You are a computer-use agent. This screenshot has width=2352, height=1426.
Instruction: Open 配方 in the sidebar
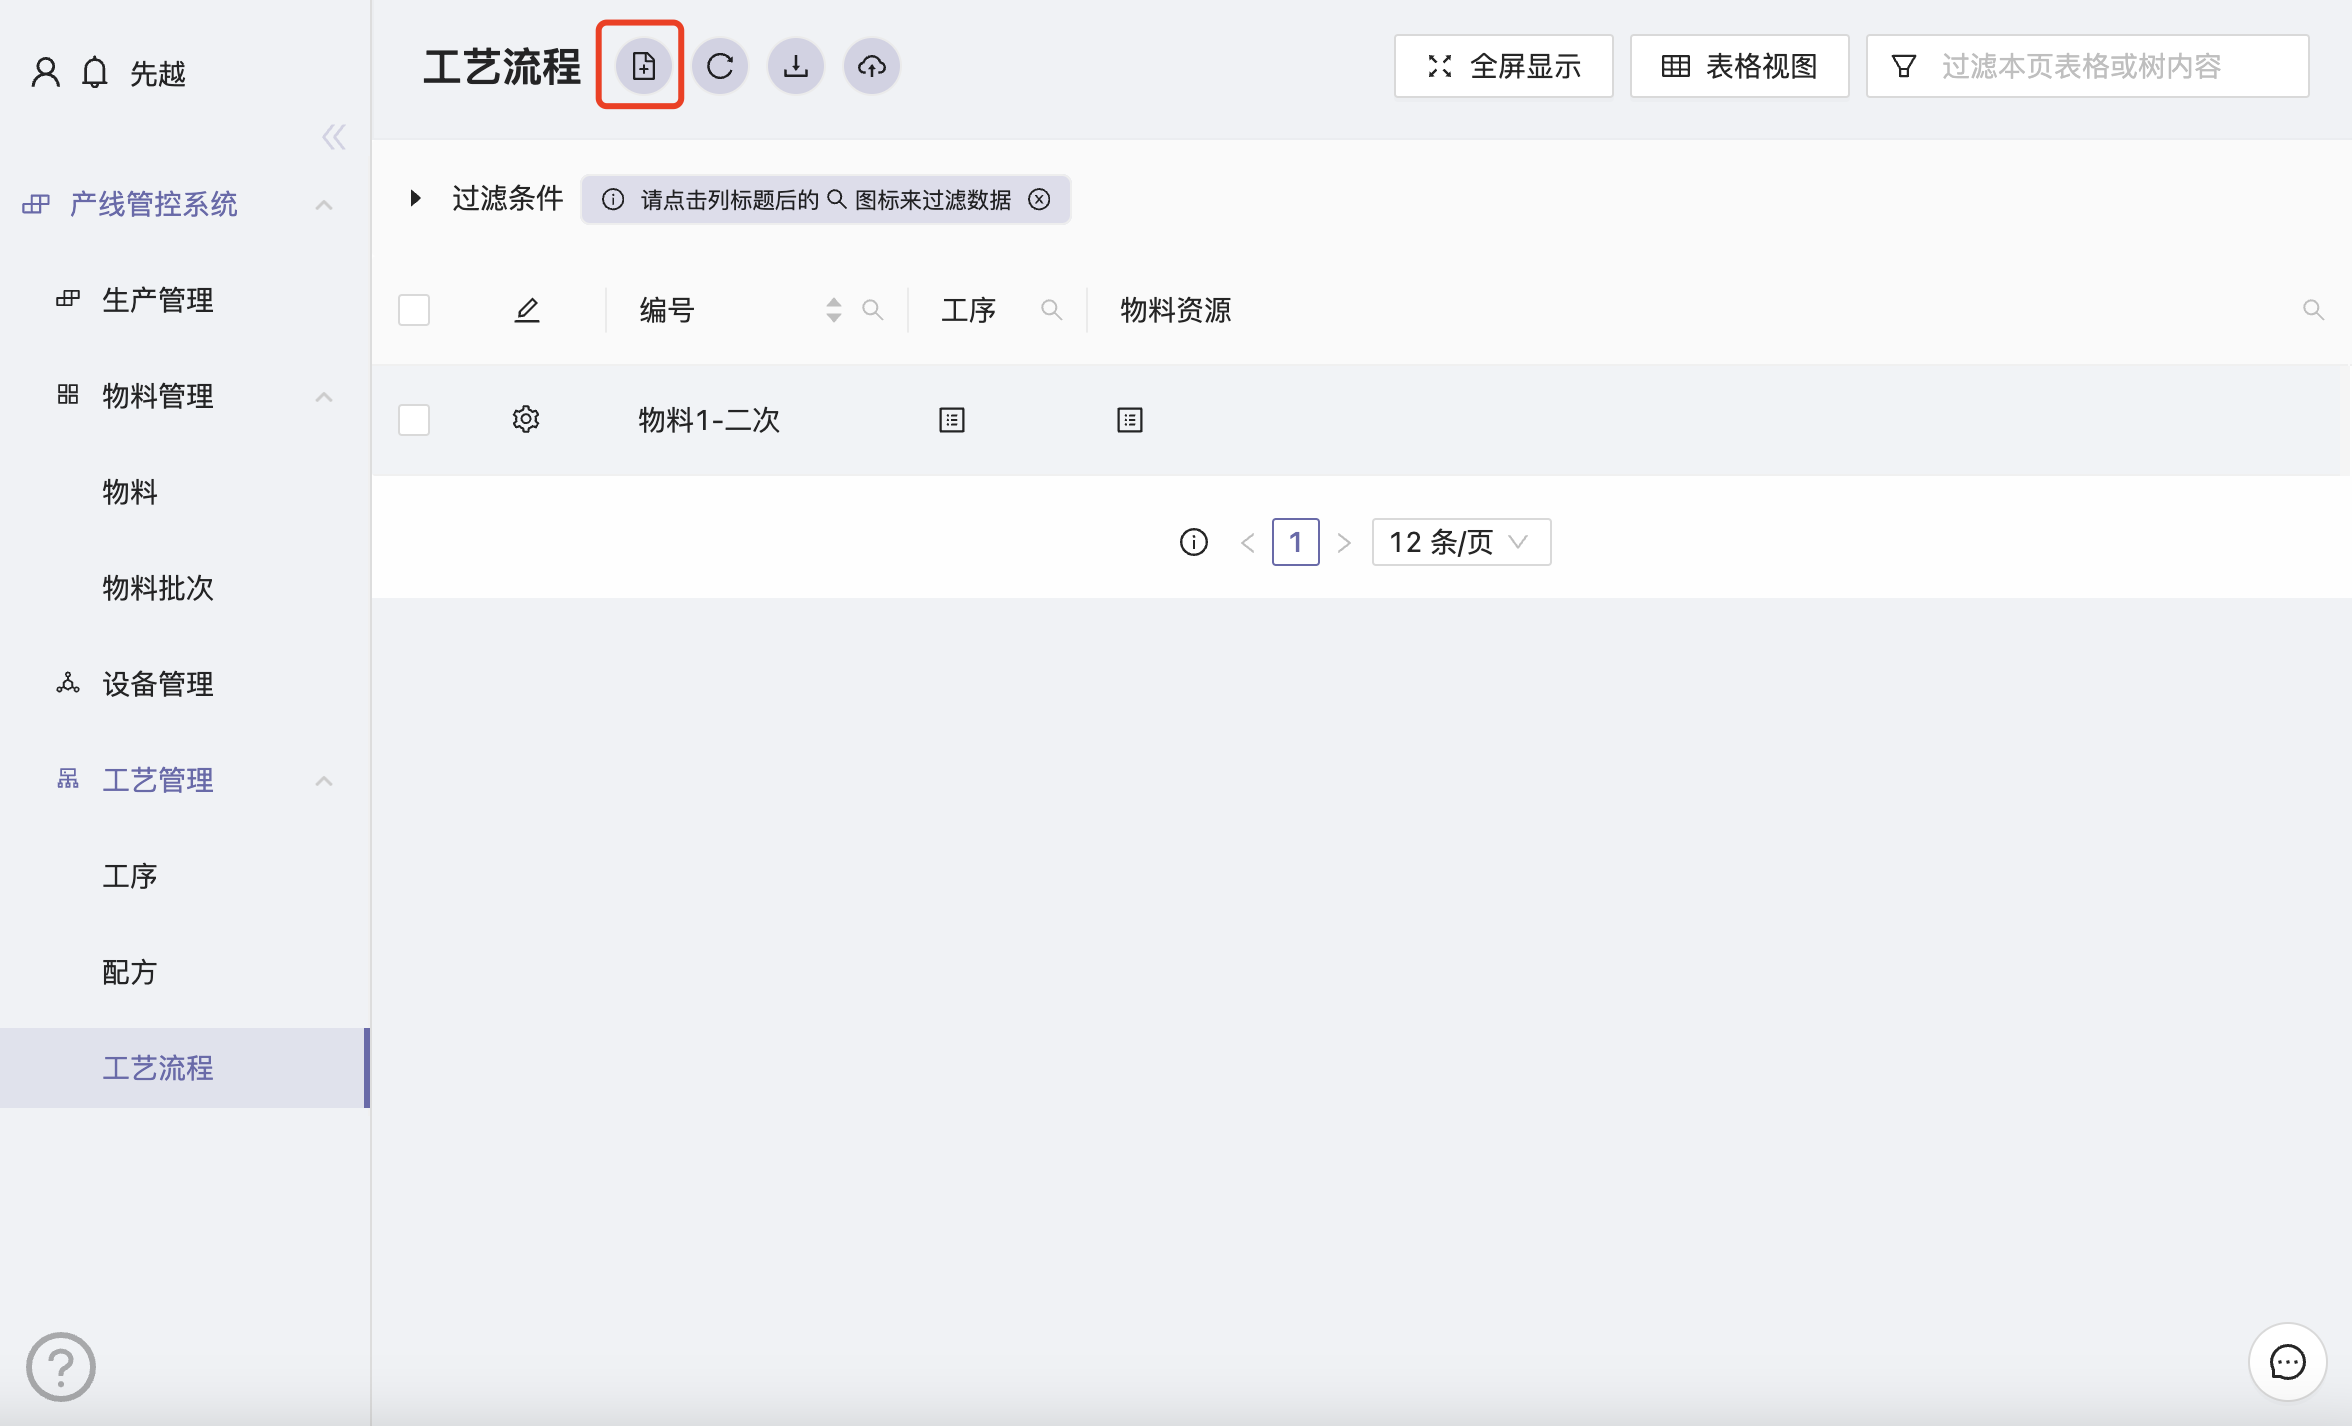(x=130, y=972)
